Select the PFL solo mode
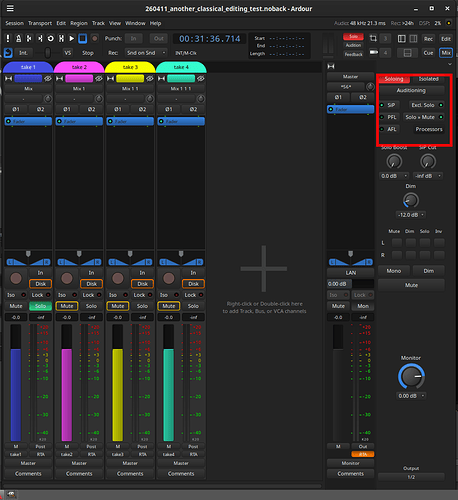 389,117
